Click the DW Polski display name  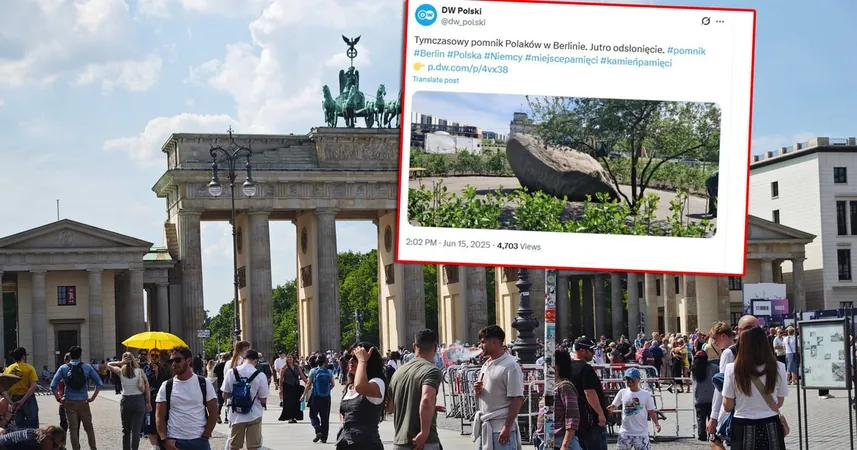coord(461,11)
